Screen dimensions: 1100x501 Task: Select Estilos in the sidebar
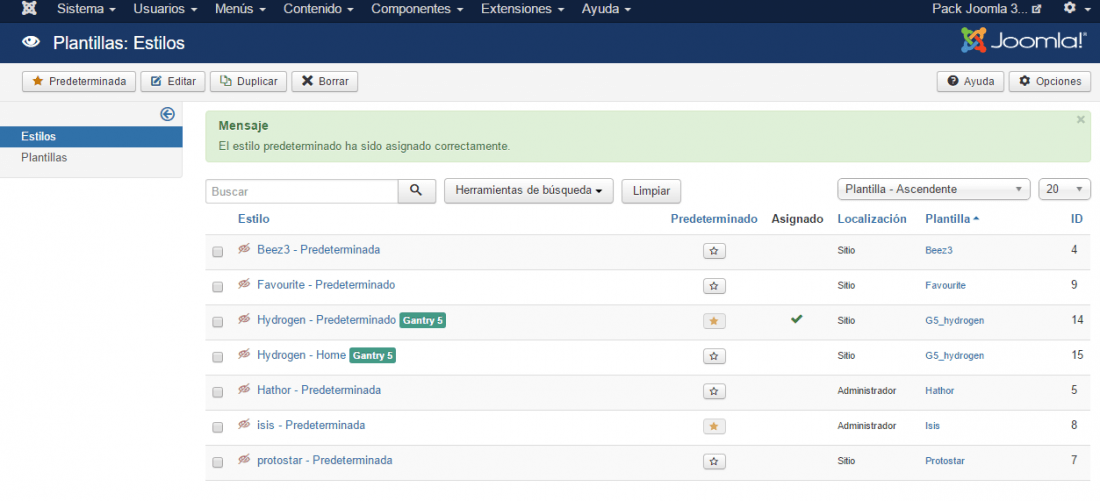[91, 136]
